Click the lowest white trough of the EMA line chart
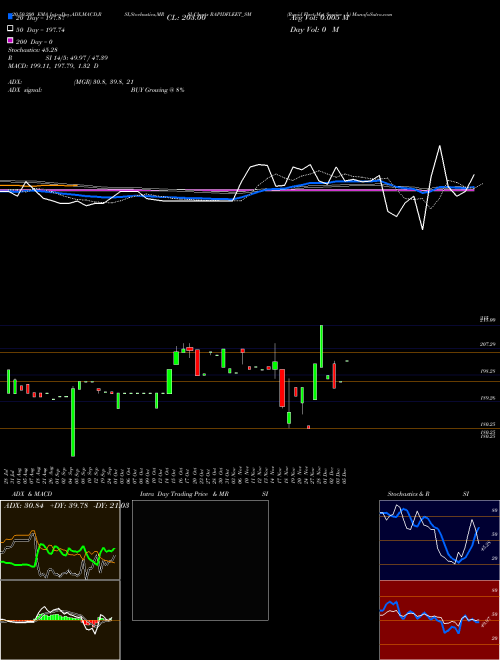This screenshot has height=660, width=500. 423,228
